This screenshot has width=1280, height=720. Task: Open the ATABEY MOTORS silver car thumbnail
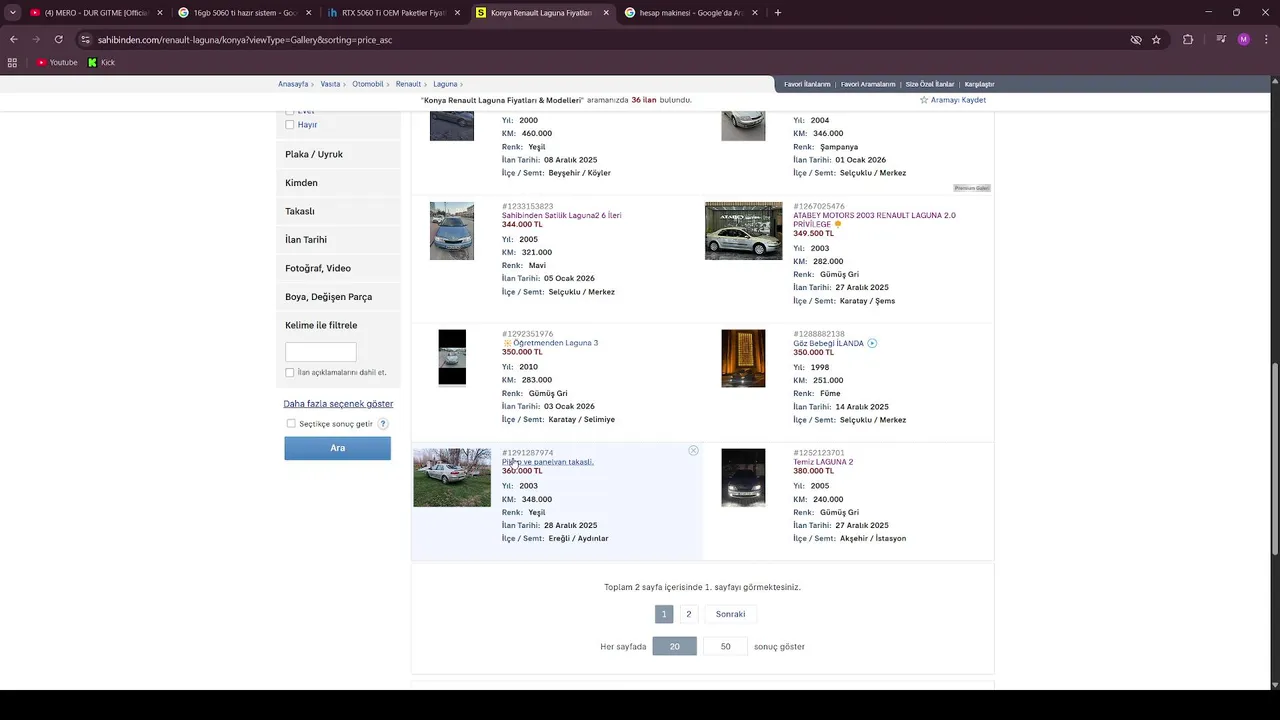coord(743,231)
